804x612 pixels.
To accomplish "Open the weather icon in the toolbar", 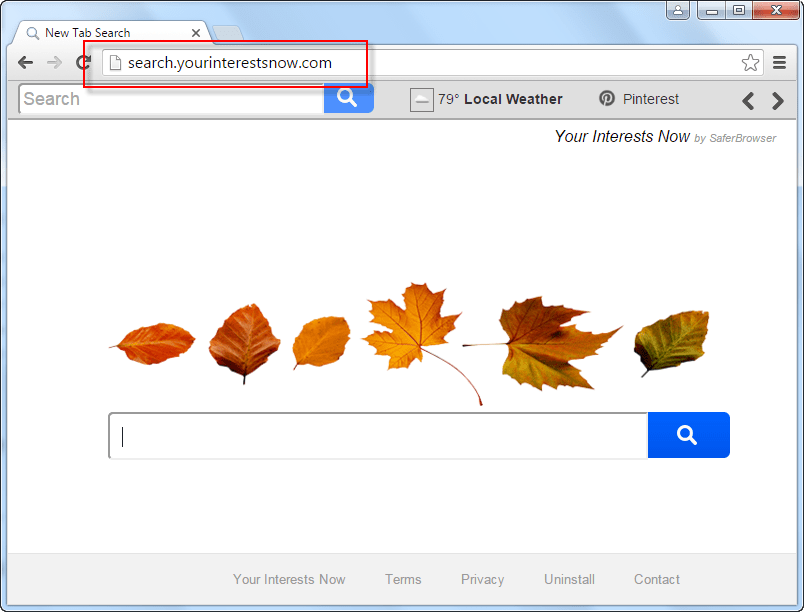I will pos(421,99).
